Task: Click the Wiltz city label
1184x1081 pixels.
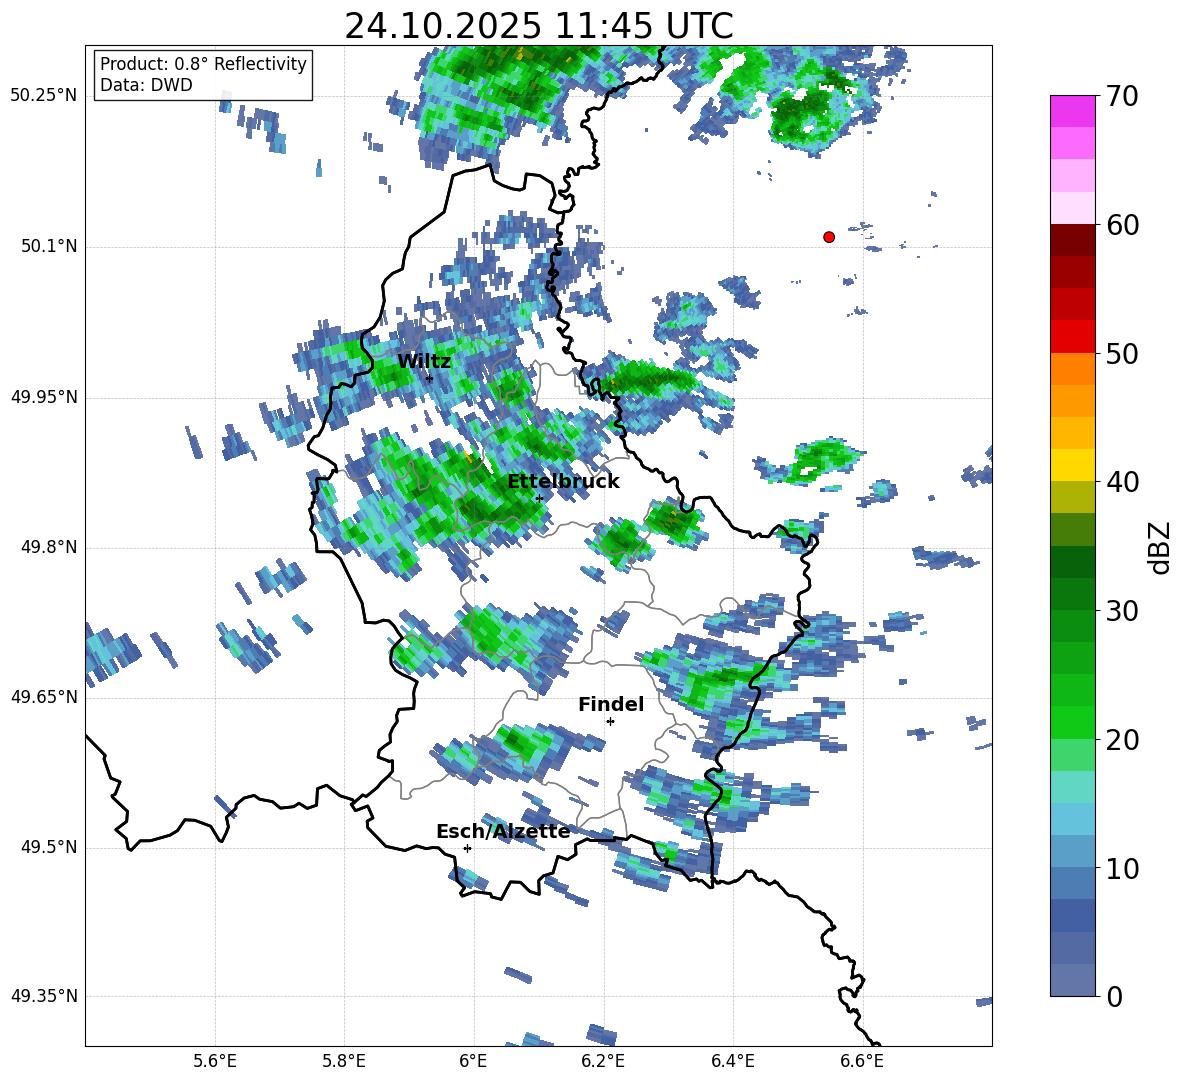Action: click(424, 362)
